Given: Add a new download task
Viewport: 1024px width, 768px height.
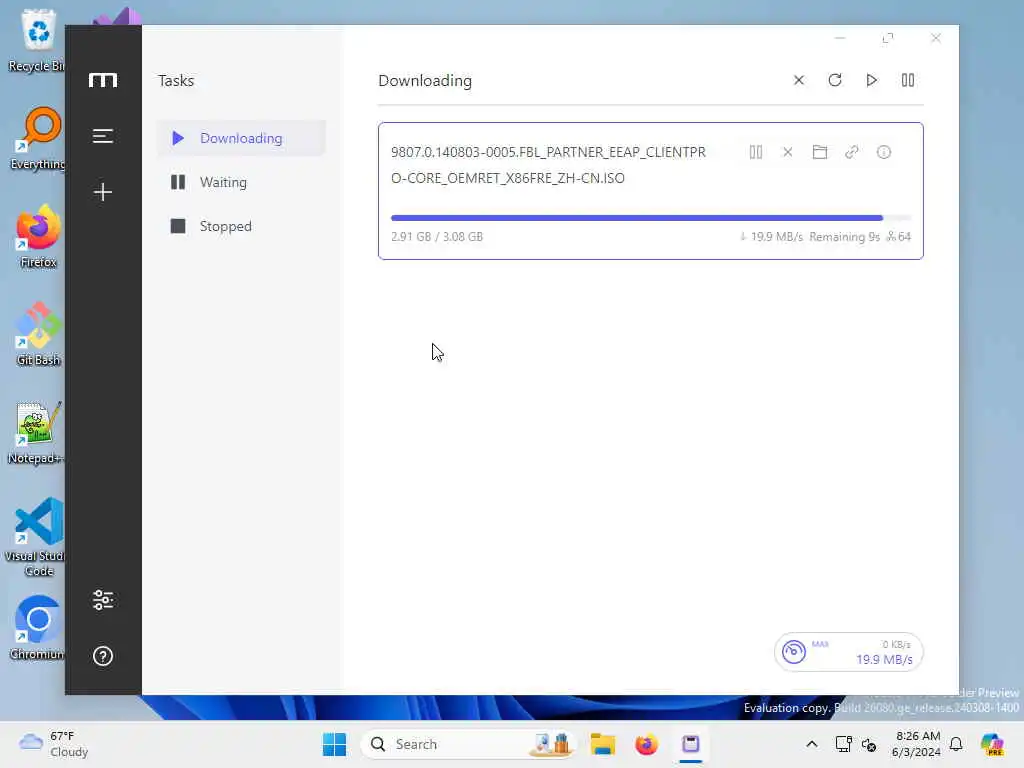Looking at the screenshot, I should (103, 192).
